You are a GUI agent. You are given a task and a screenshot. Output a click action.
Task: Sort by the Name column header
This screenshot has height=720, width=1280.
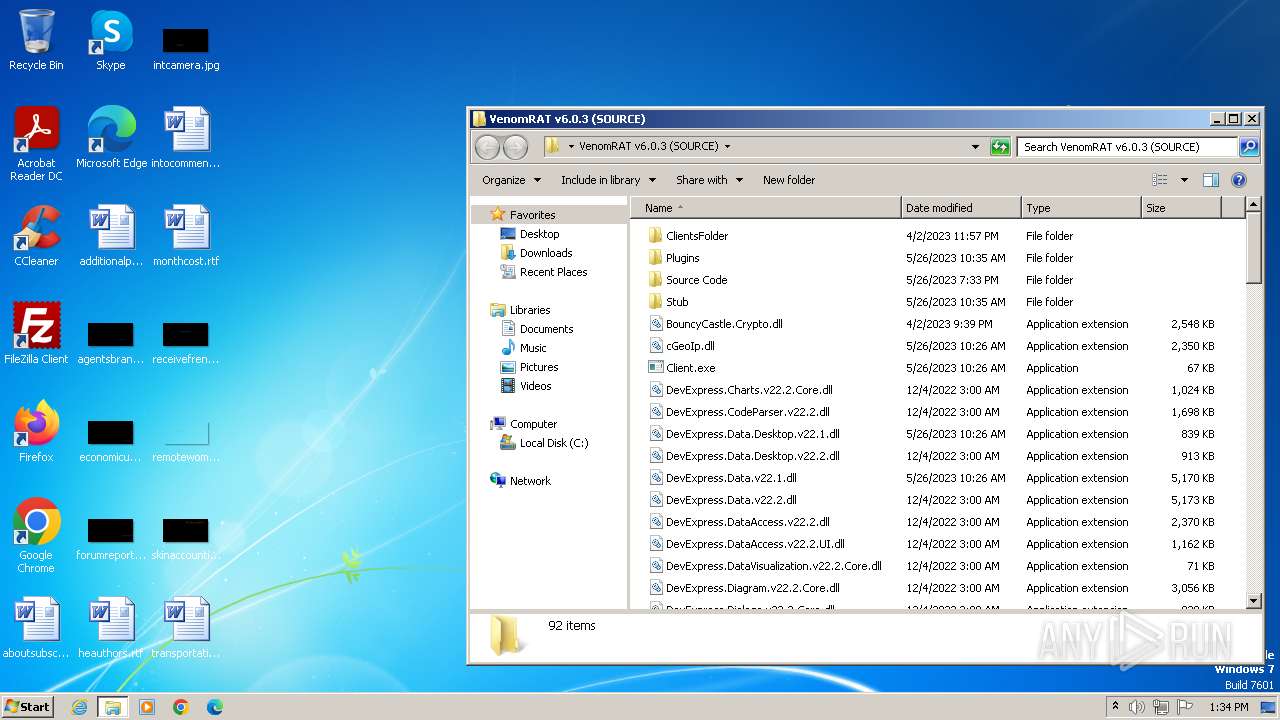pos(765,208)
